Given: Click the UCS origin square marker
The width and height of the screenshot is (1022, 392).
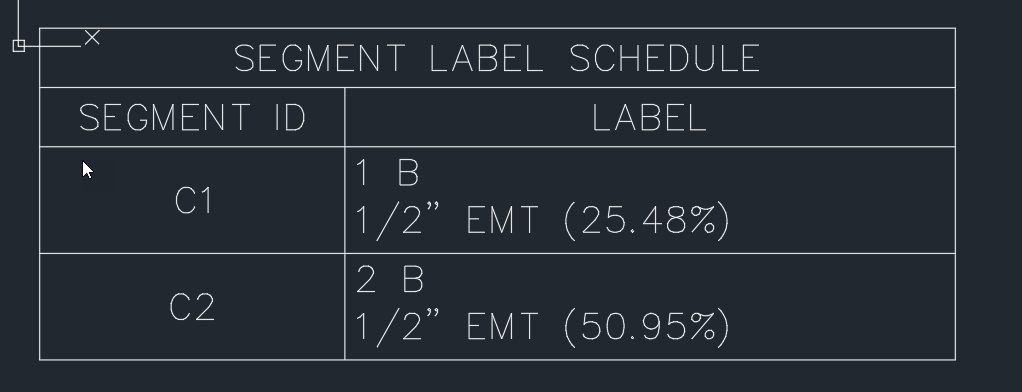Looking at the screenshot, I should point(19,46).
